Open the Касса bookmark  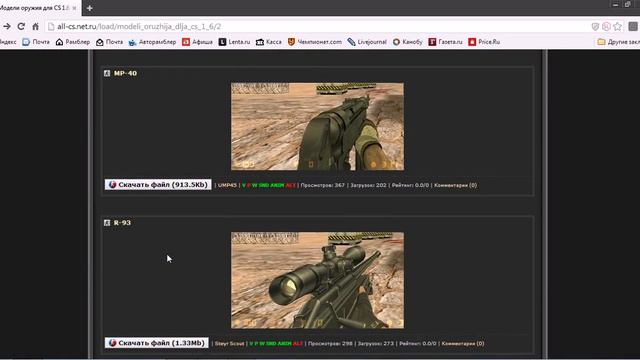click(x=269, y=42)
